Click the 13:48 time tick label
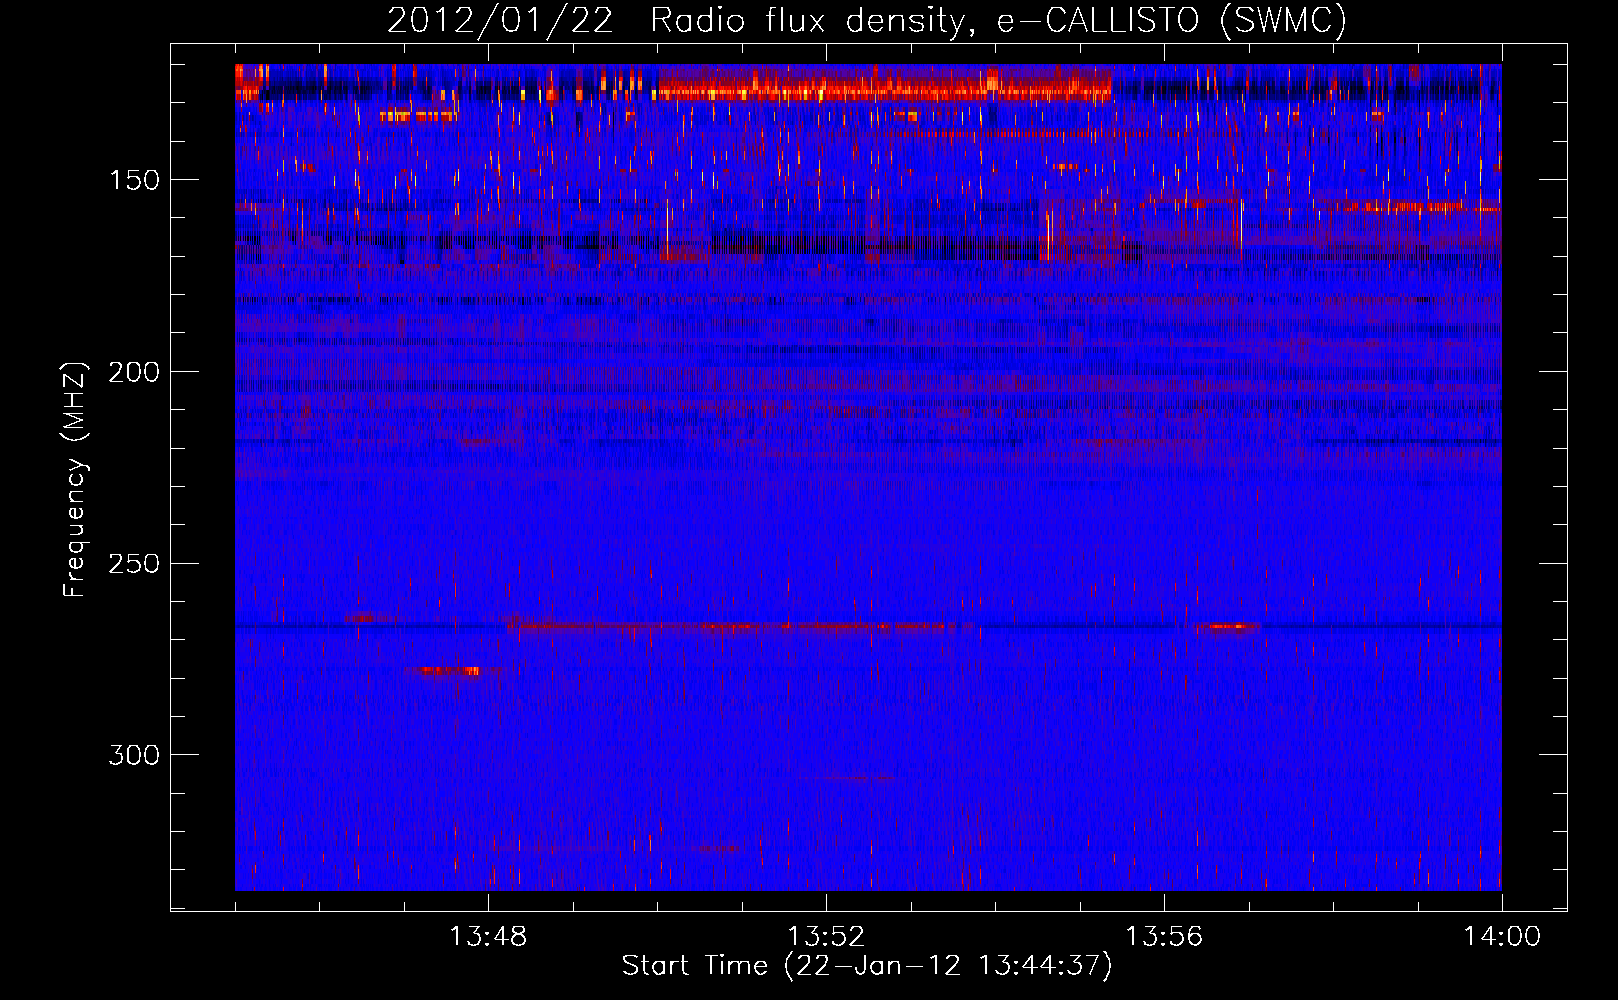Viewport: 1618px width, 1000px height. pyautogui.click(x=488, y=937)
